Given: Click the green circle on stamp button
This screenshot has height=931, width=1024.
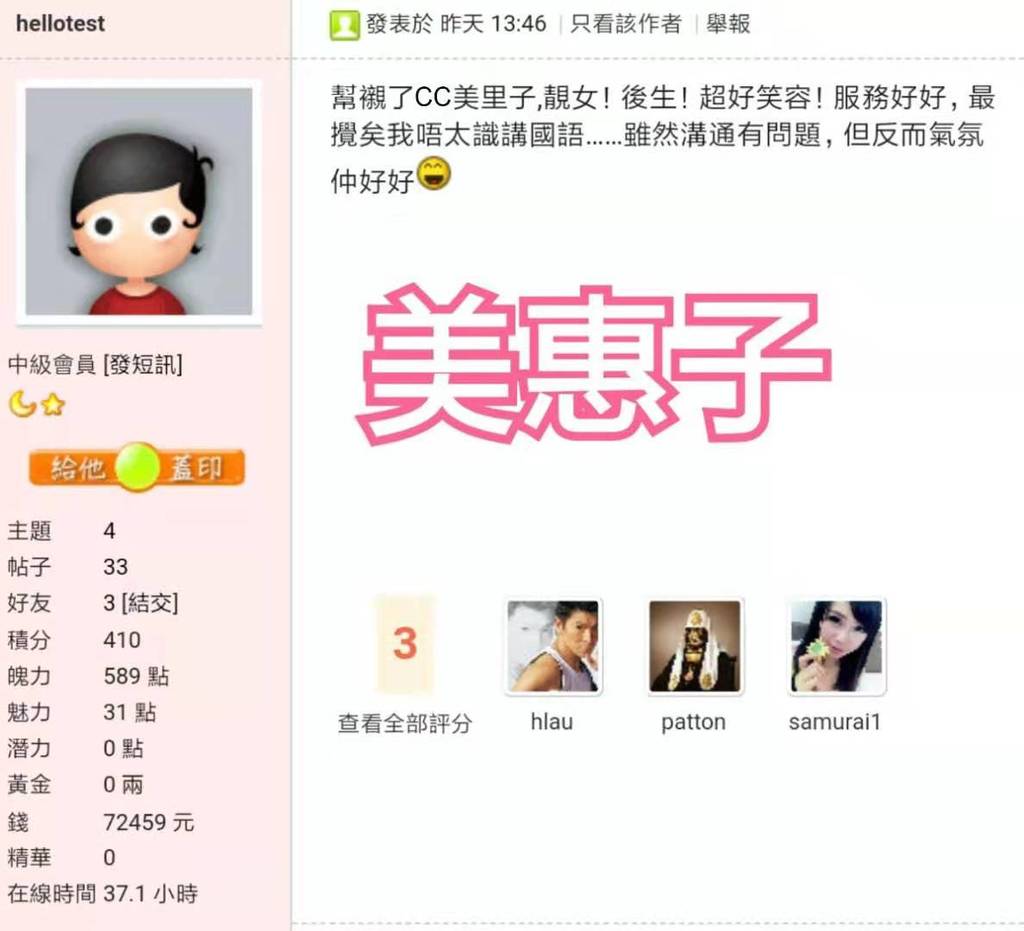Looking at the screenshot, I should [x=137, y=467].
